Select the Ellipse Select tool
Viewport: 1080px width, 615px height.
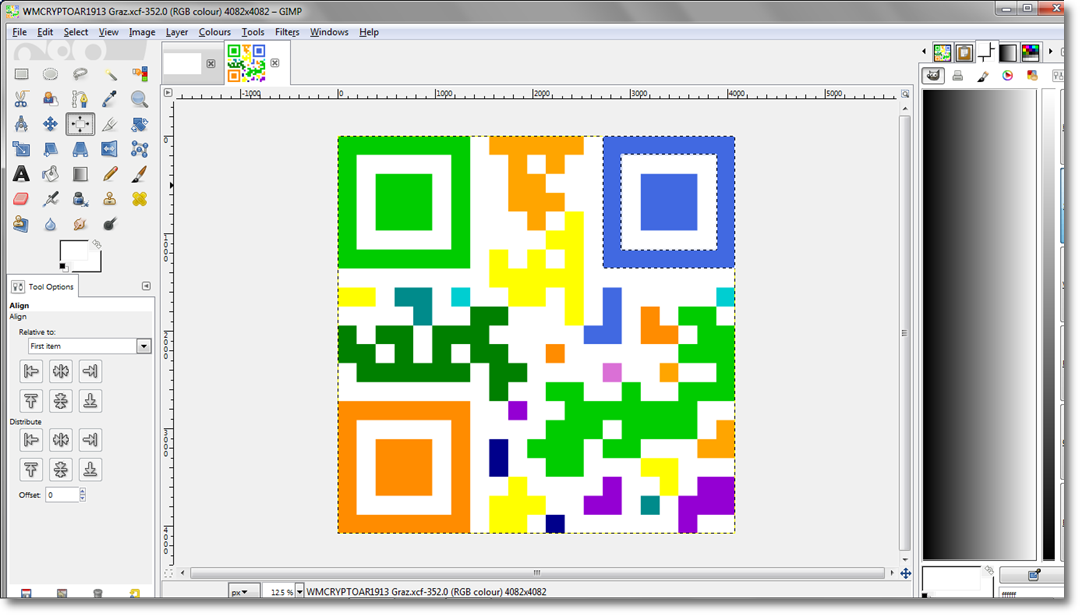pyautogui.click(x=50, y=74)
